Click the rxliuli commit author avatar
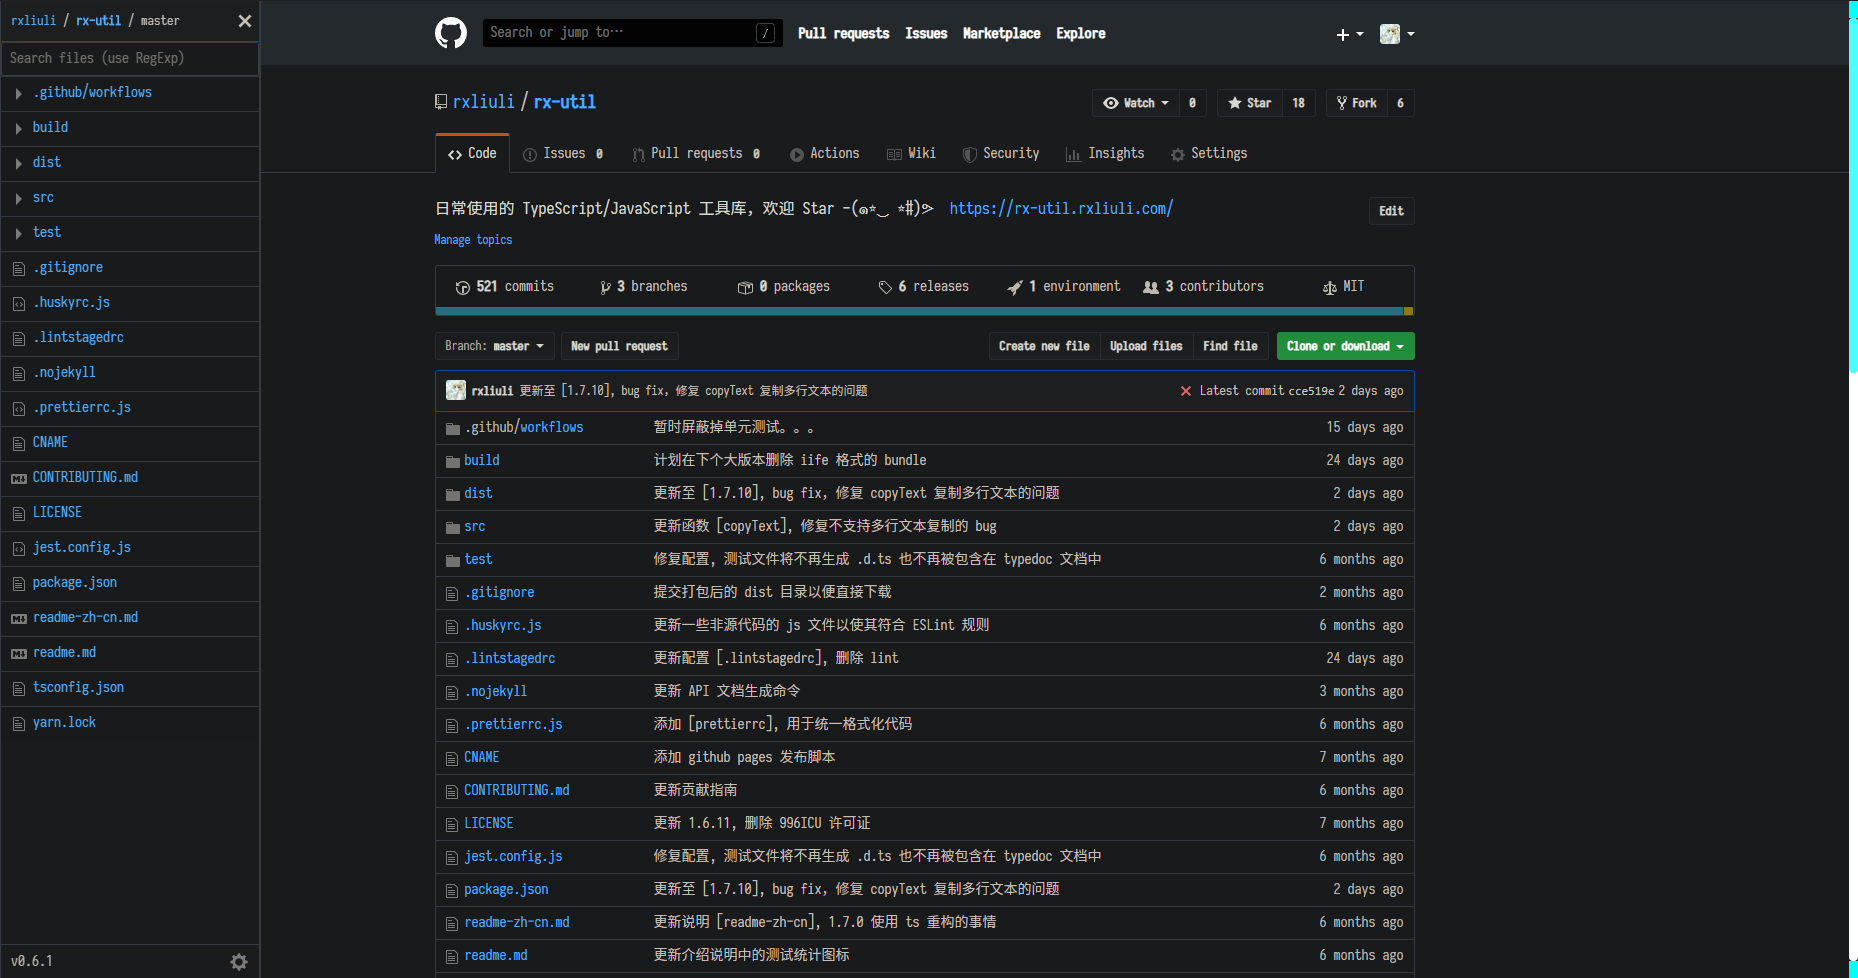Viewport: 1858px width, 978px height. pyautogui.click(x=456, y=391)
